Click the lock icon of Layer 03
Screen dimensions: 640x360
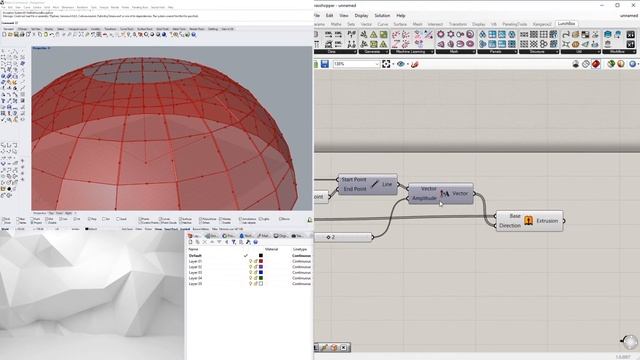256,272
